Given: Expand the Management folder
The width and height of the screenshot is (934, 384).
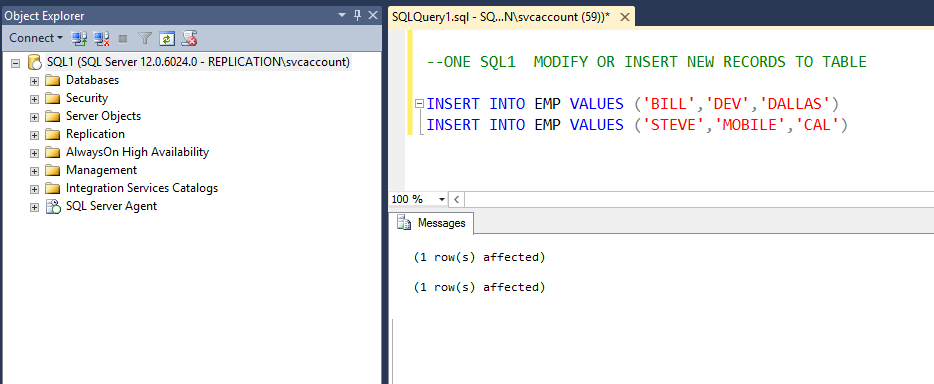Looking at the screenshot, I should pos(35,171).
